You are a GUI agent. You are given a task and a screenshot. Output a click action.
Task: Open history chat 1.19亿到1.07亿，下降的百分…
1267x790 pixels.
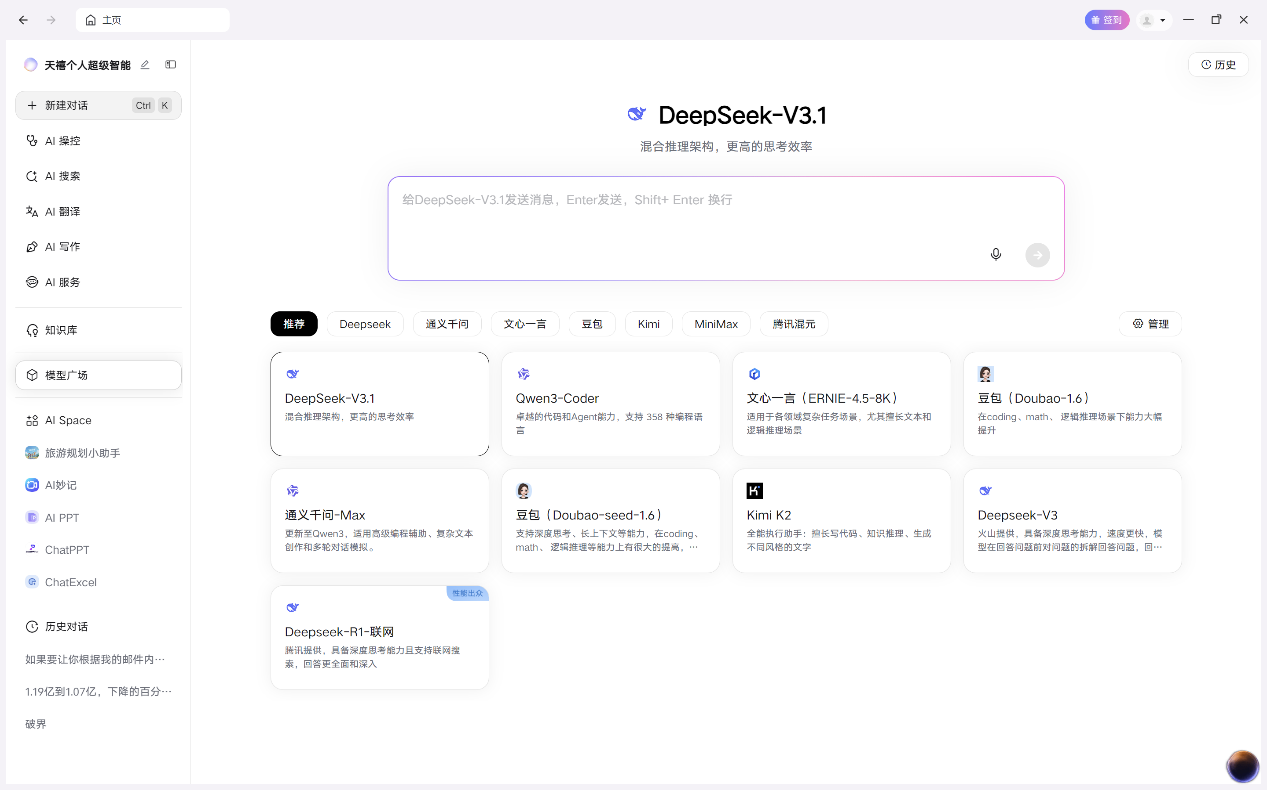click(98, 691)
